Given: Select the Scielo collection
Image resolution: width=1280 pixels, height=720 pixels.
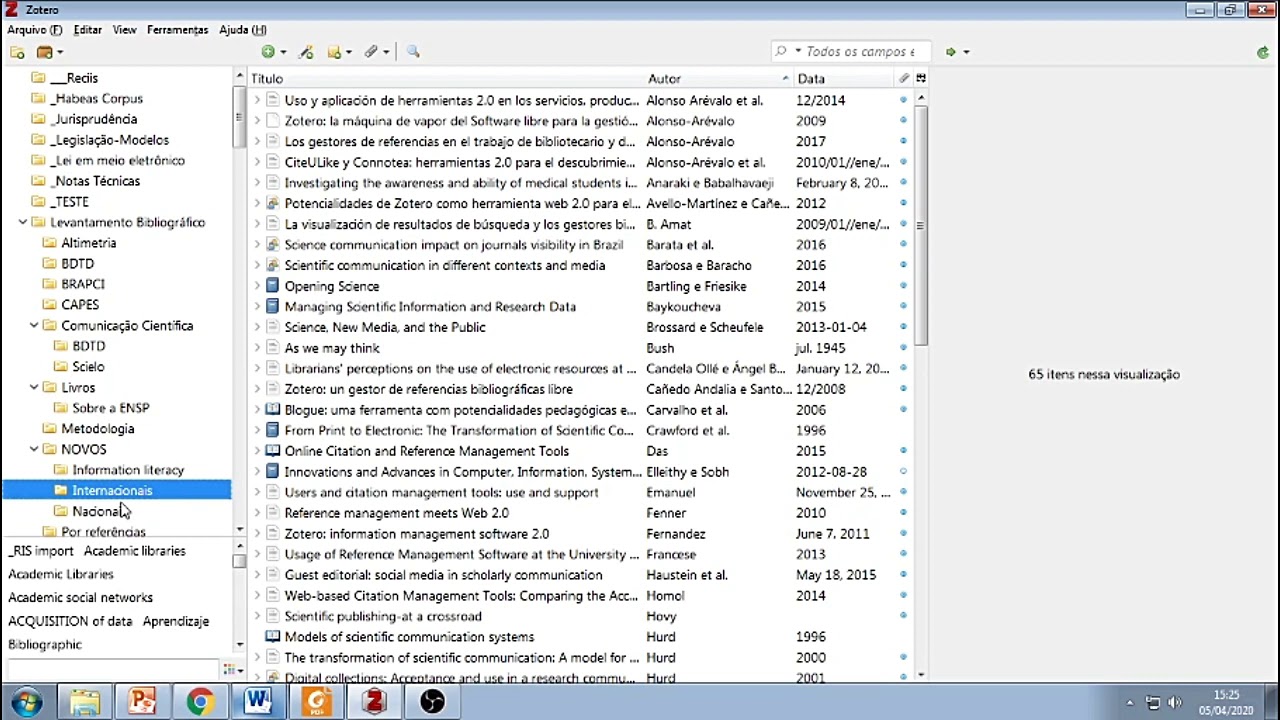Looking at the screenshot, I should pyautogui.click(x=88, y=367).
